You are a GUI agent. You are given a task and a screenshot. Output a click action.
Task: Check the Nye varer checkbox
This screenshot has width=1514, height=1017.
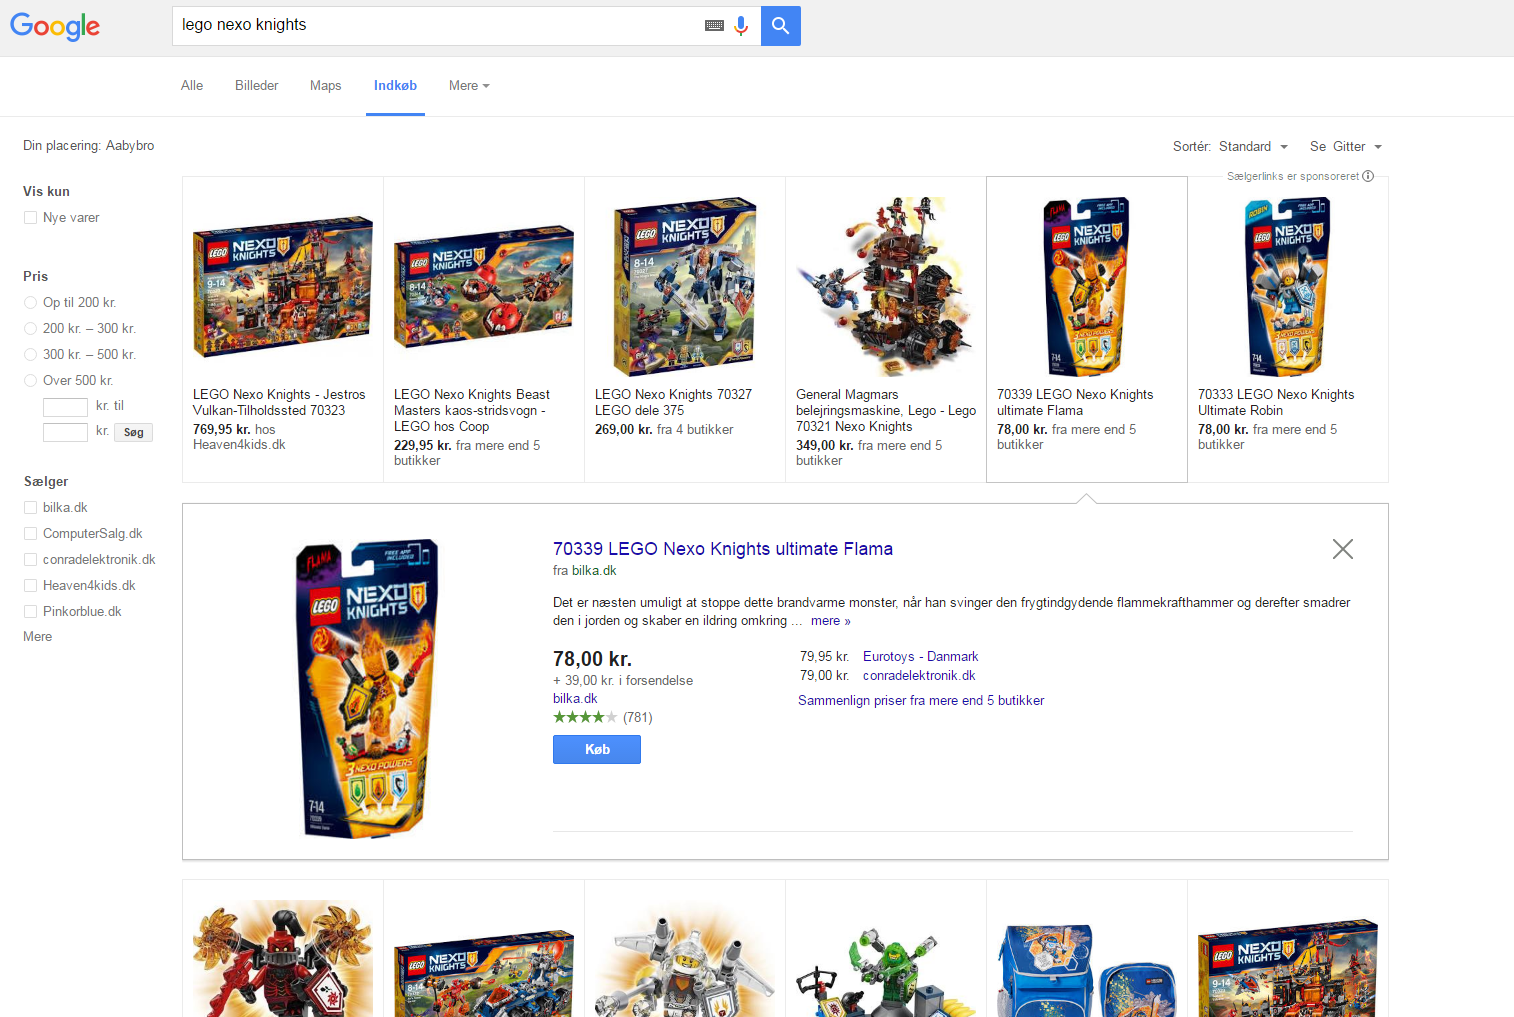(x=31, y=218)
